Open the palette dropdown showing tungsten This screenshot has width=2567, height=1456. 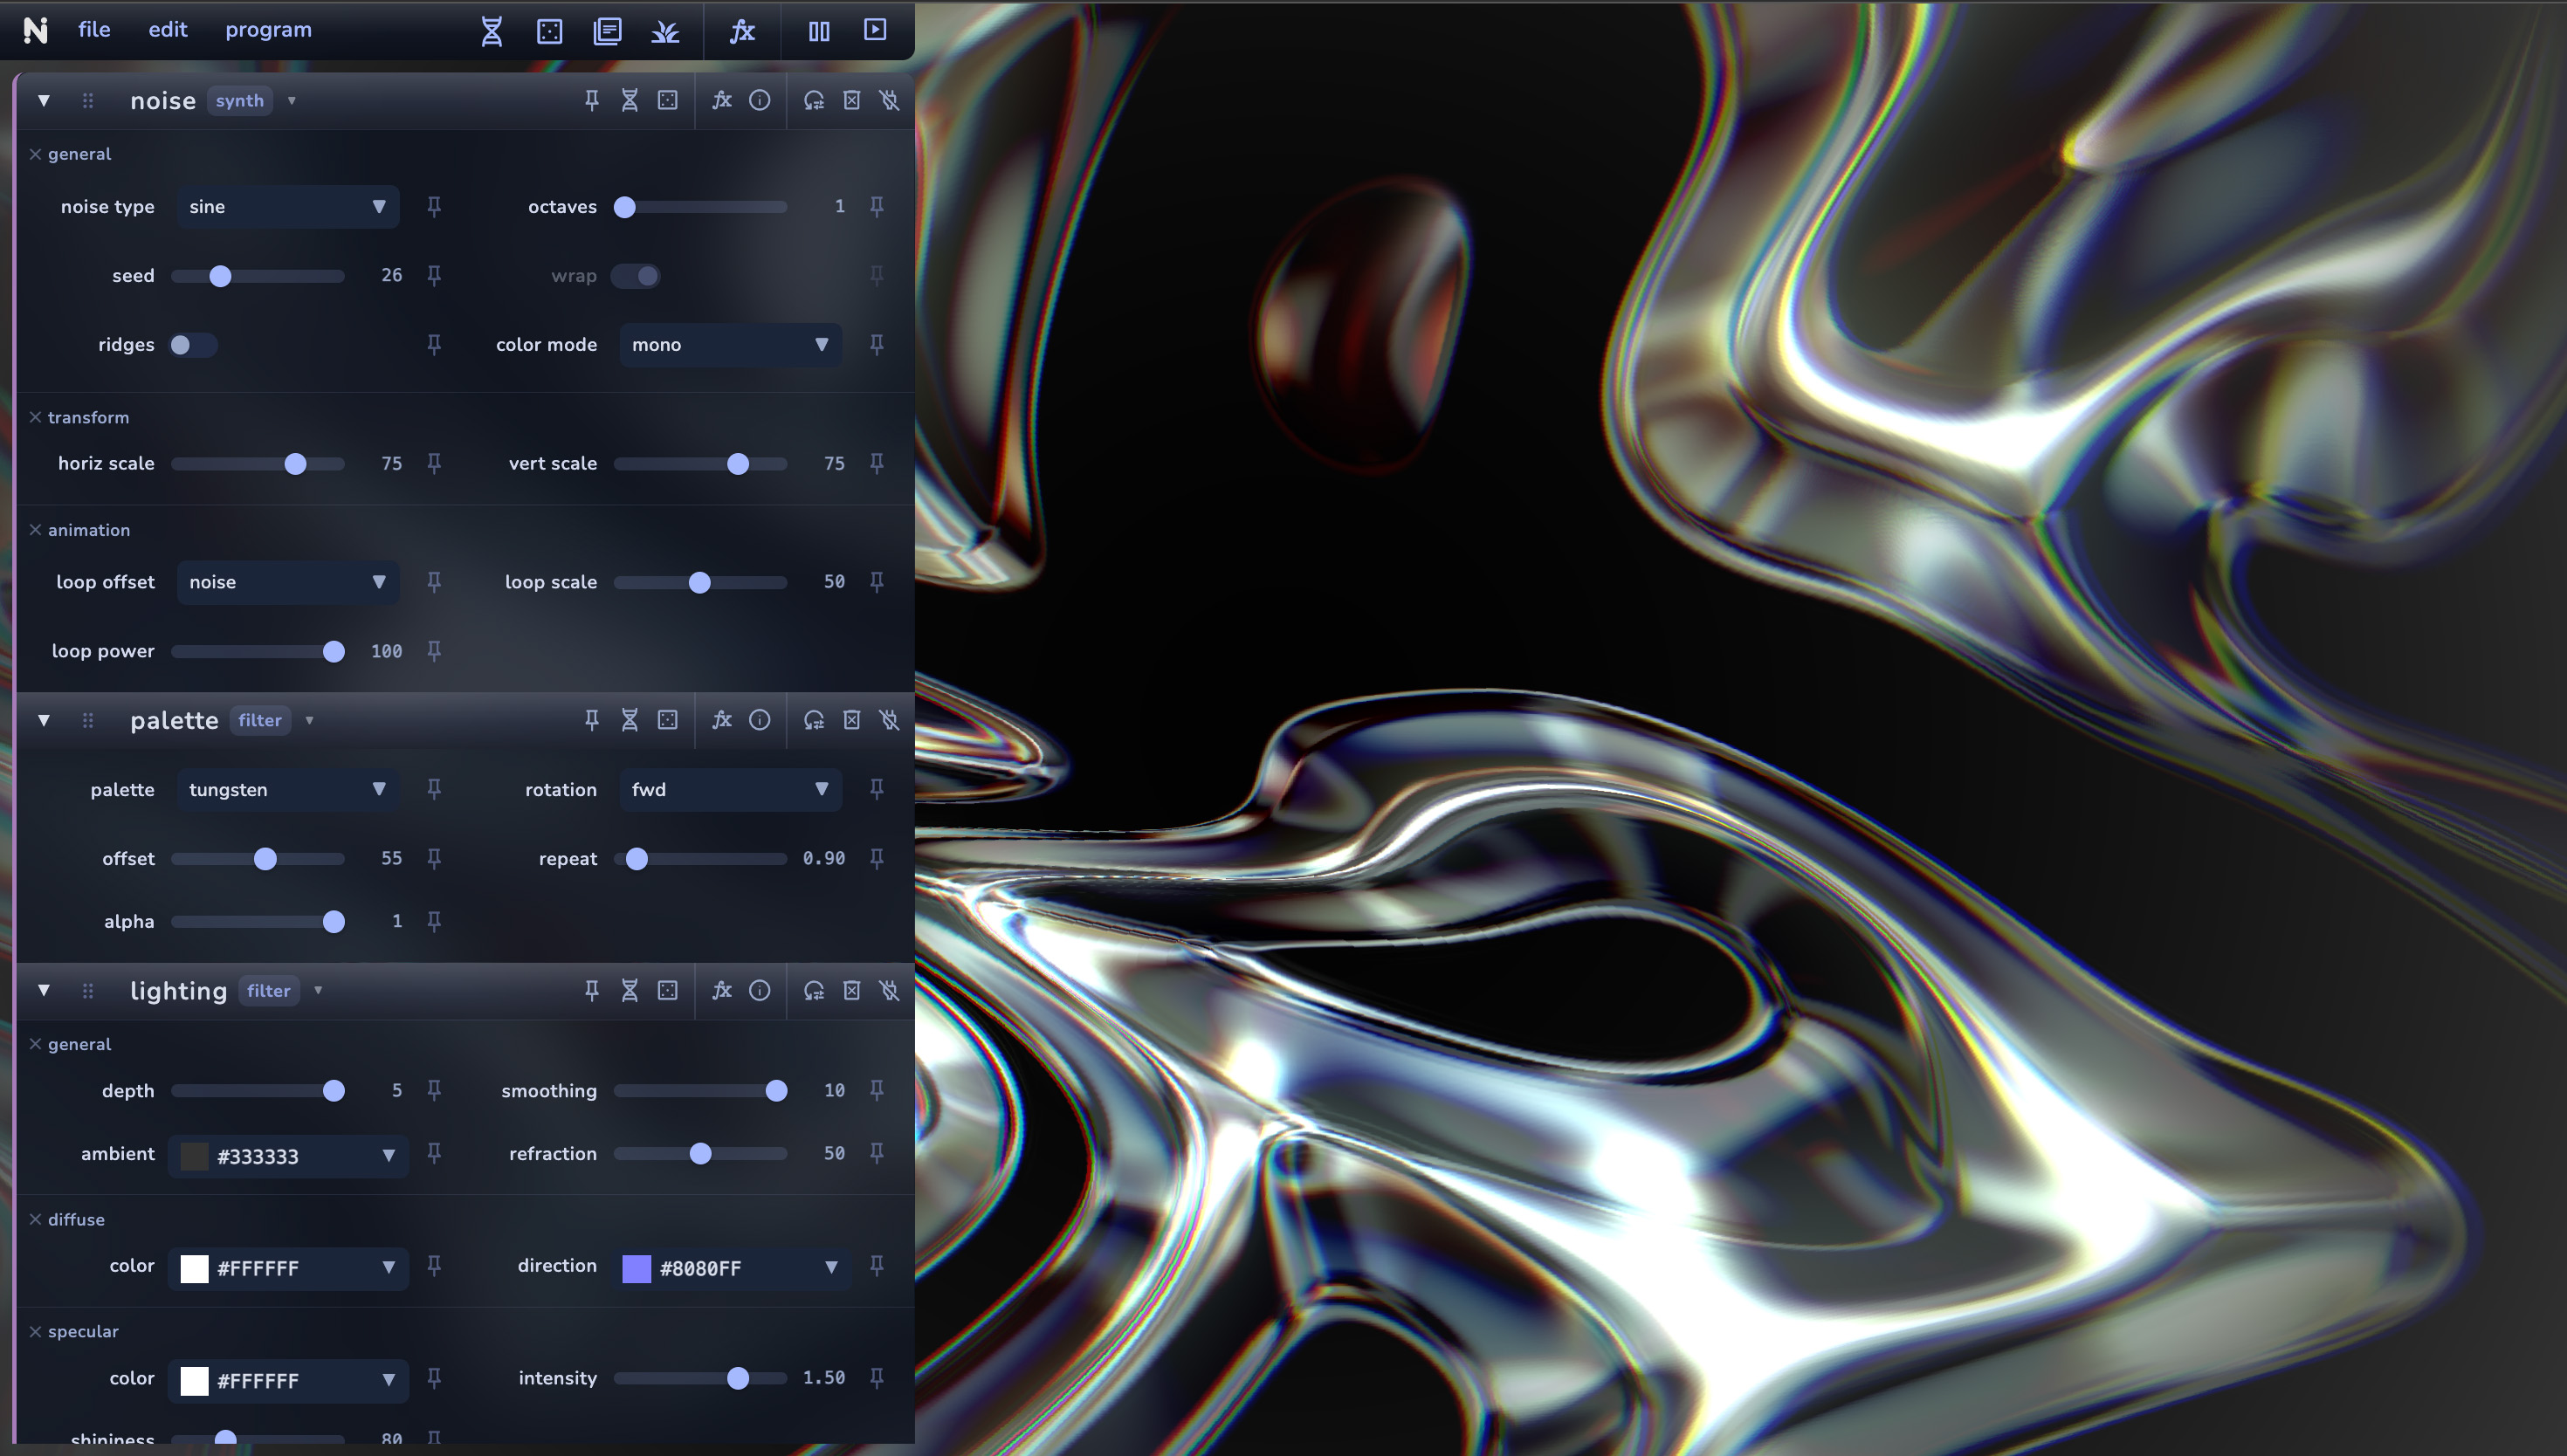[x=288, y=789]
